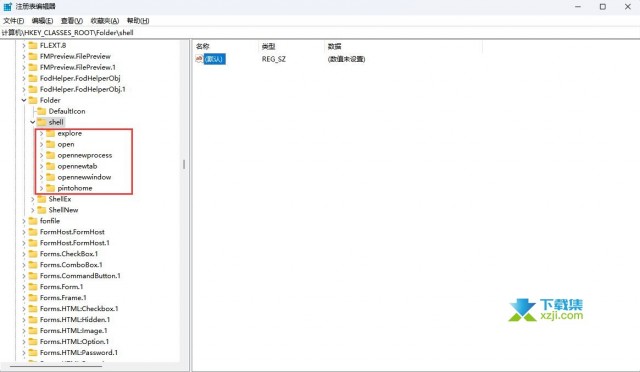The width and height of the screenshot is (640, 372).
Task: Select the FormHost.FormHost.1 key
Action: [x=75, y=243]
